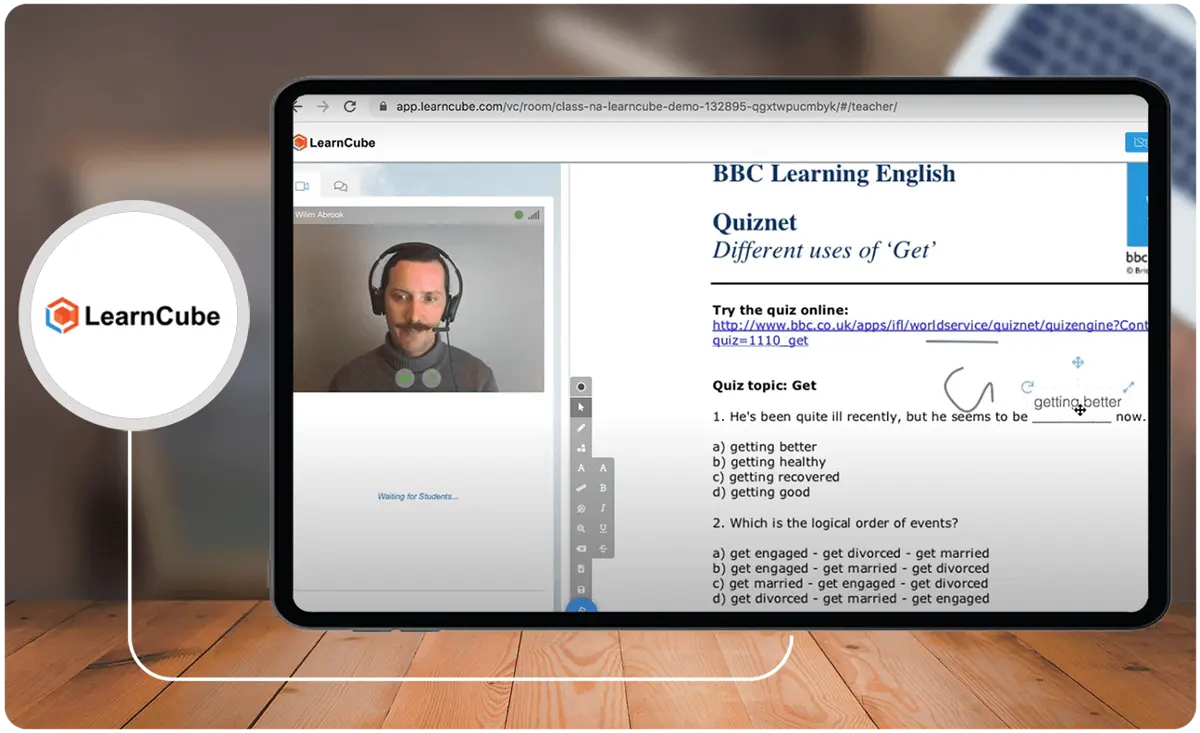Click 'Try the quiz online:' label
Image resolution: width=1200 pixels, height=733 pixels.
[780, 310]
